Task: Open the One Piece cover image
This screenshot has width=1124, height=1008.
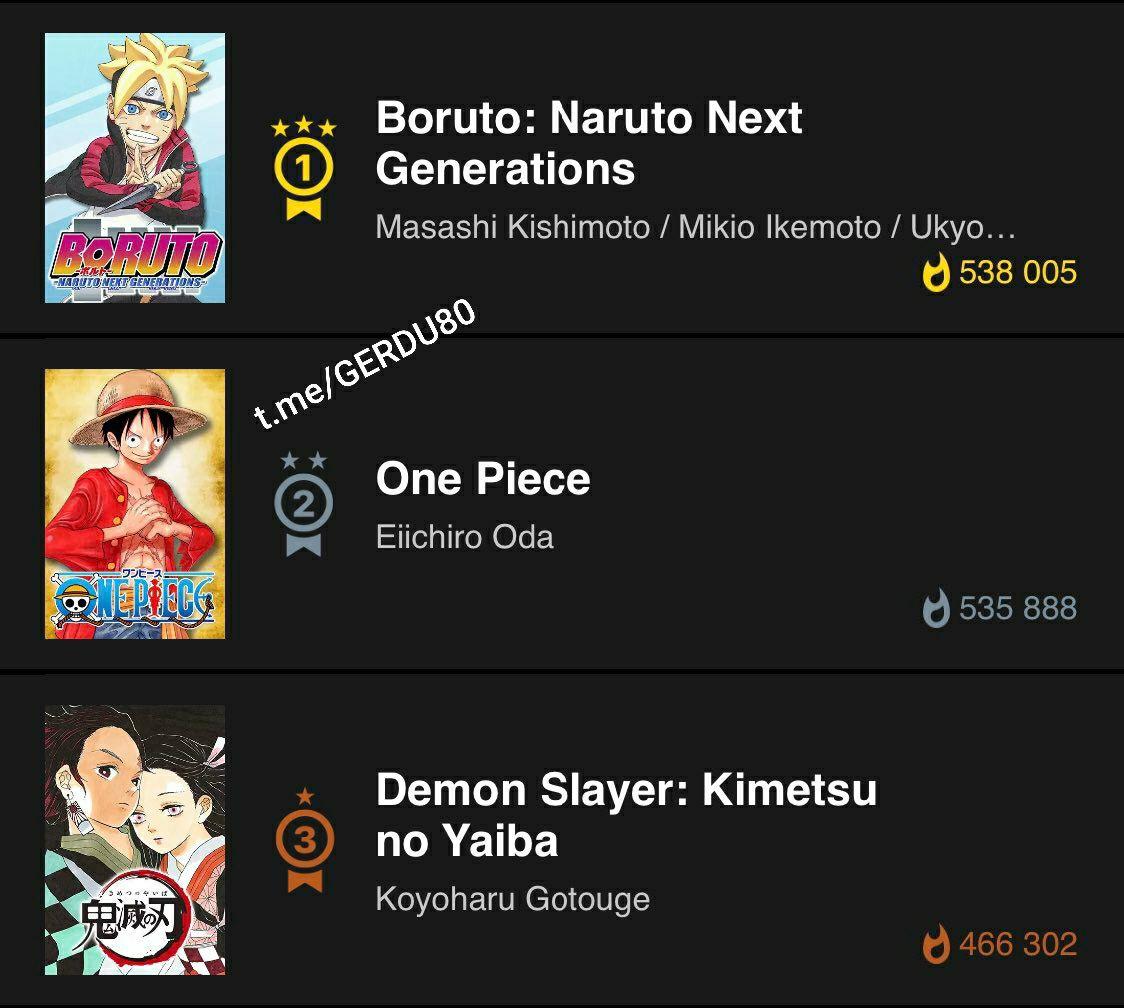Action: coord(135,504)
